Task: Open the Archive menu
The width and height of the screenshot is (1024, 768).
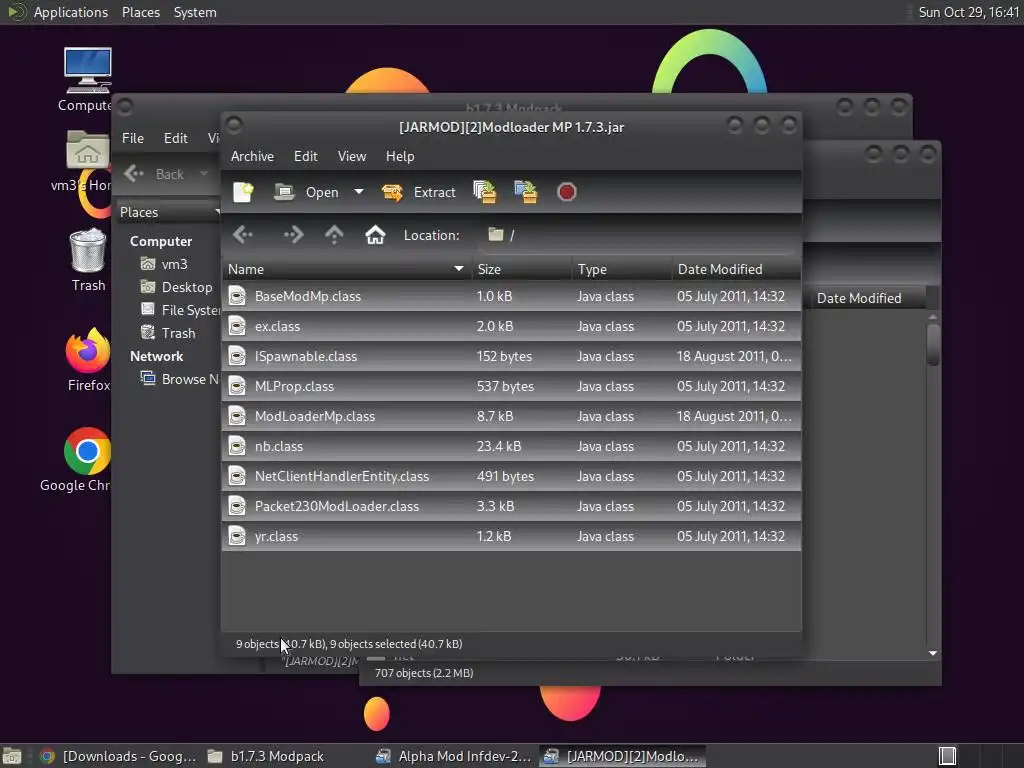Action: [252, 156]
